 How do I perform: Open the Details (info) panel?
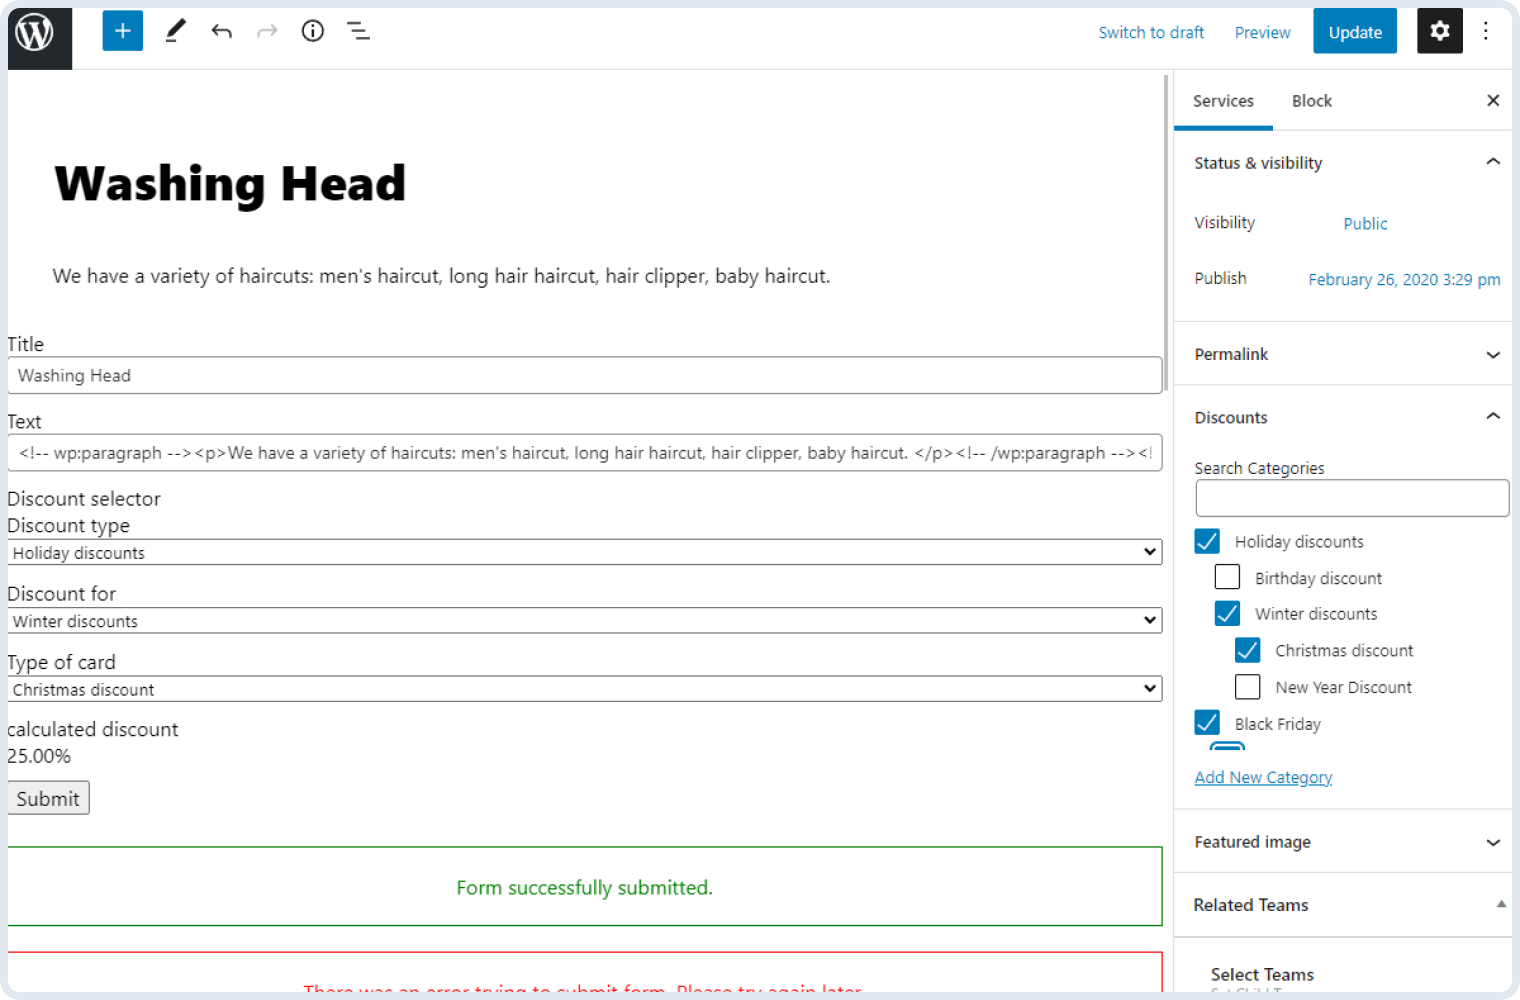[312, 31]
